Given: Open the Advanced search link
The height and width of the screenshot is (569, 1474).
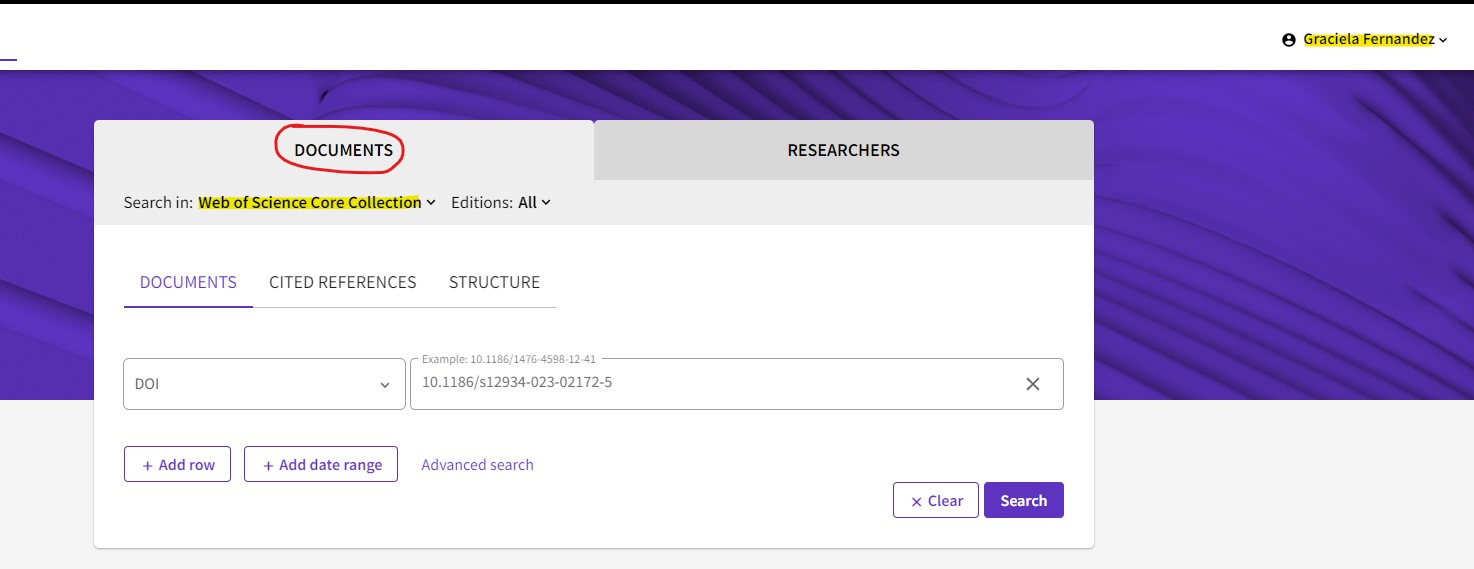Looking at the screenshot, I should click(477, 465).
